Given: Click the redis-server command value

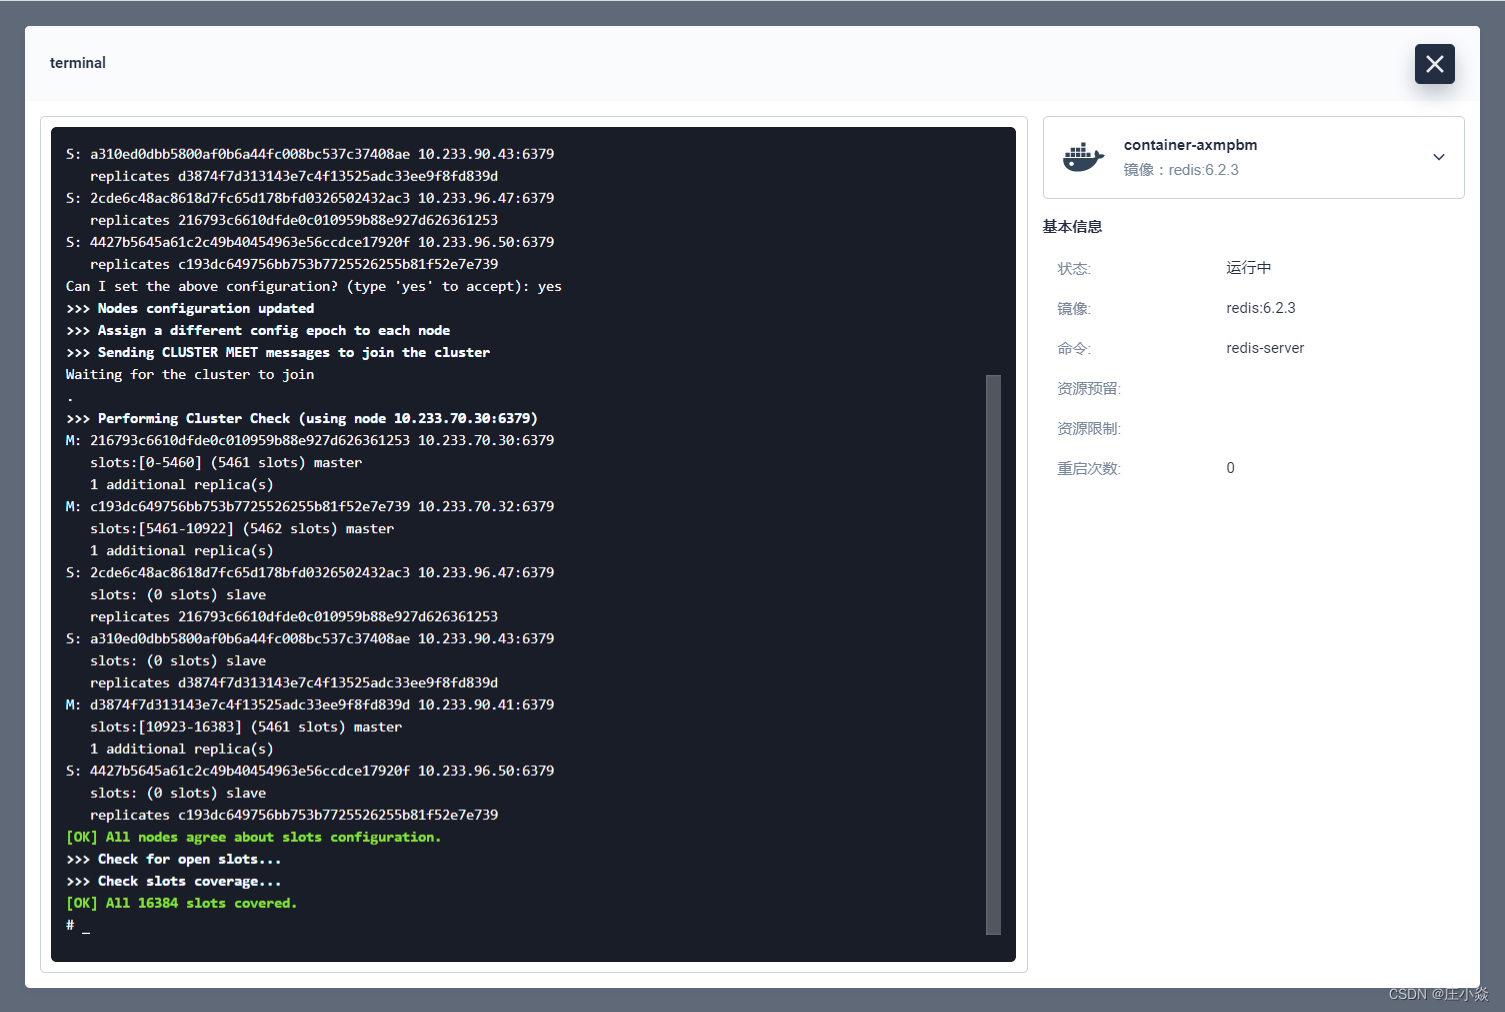Looking at the screenshot, I should tap(1265, 348).
